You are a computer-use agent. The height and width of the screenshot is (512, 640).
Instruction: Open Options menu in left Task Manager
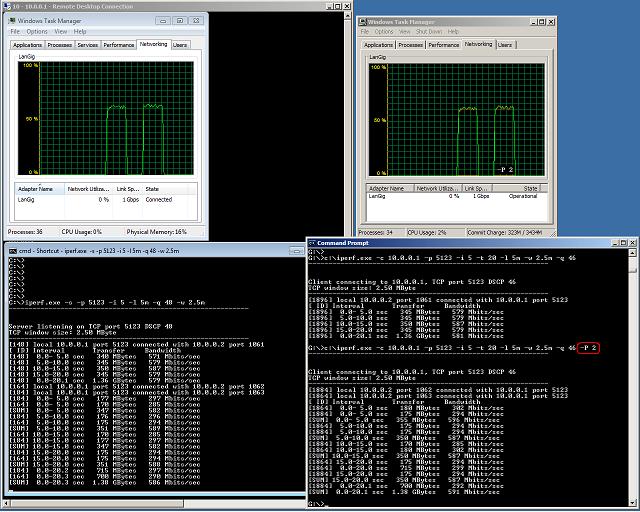(37, 31)
